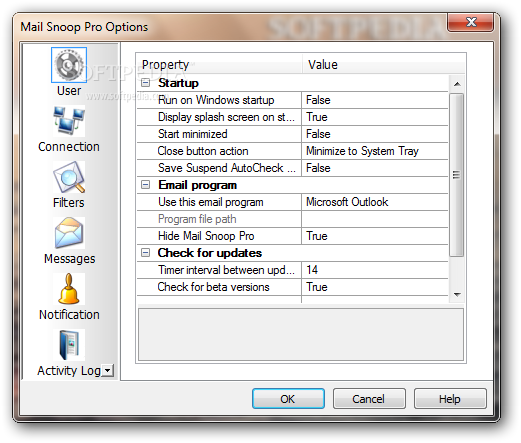Click the Microsoft Outlook value cell
Screen dimensions: 521x443
375,202
